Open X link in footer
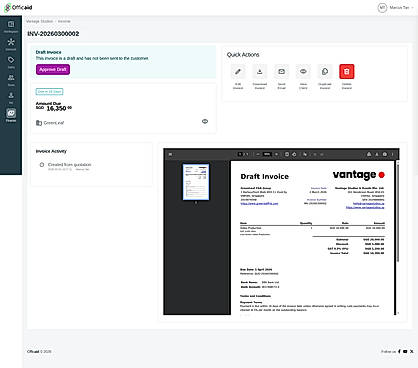This screenshot has height=368, width=418. (412, 351)
